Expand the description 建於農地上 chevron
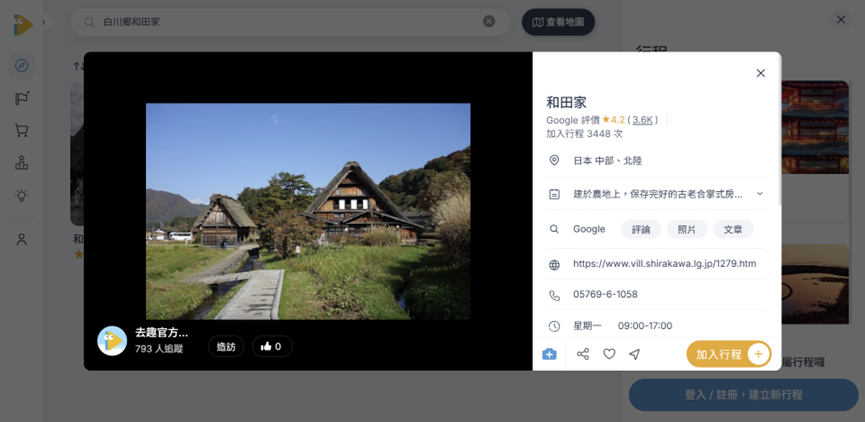The width and height of the screenshot is (865, 422). (760, 194)
